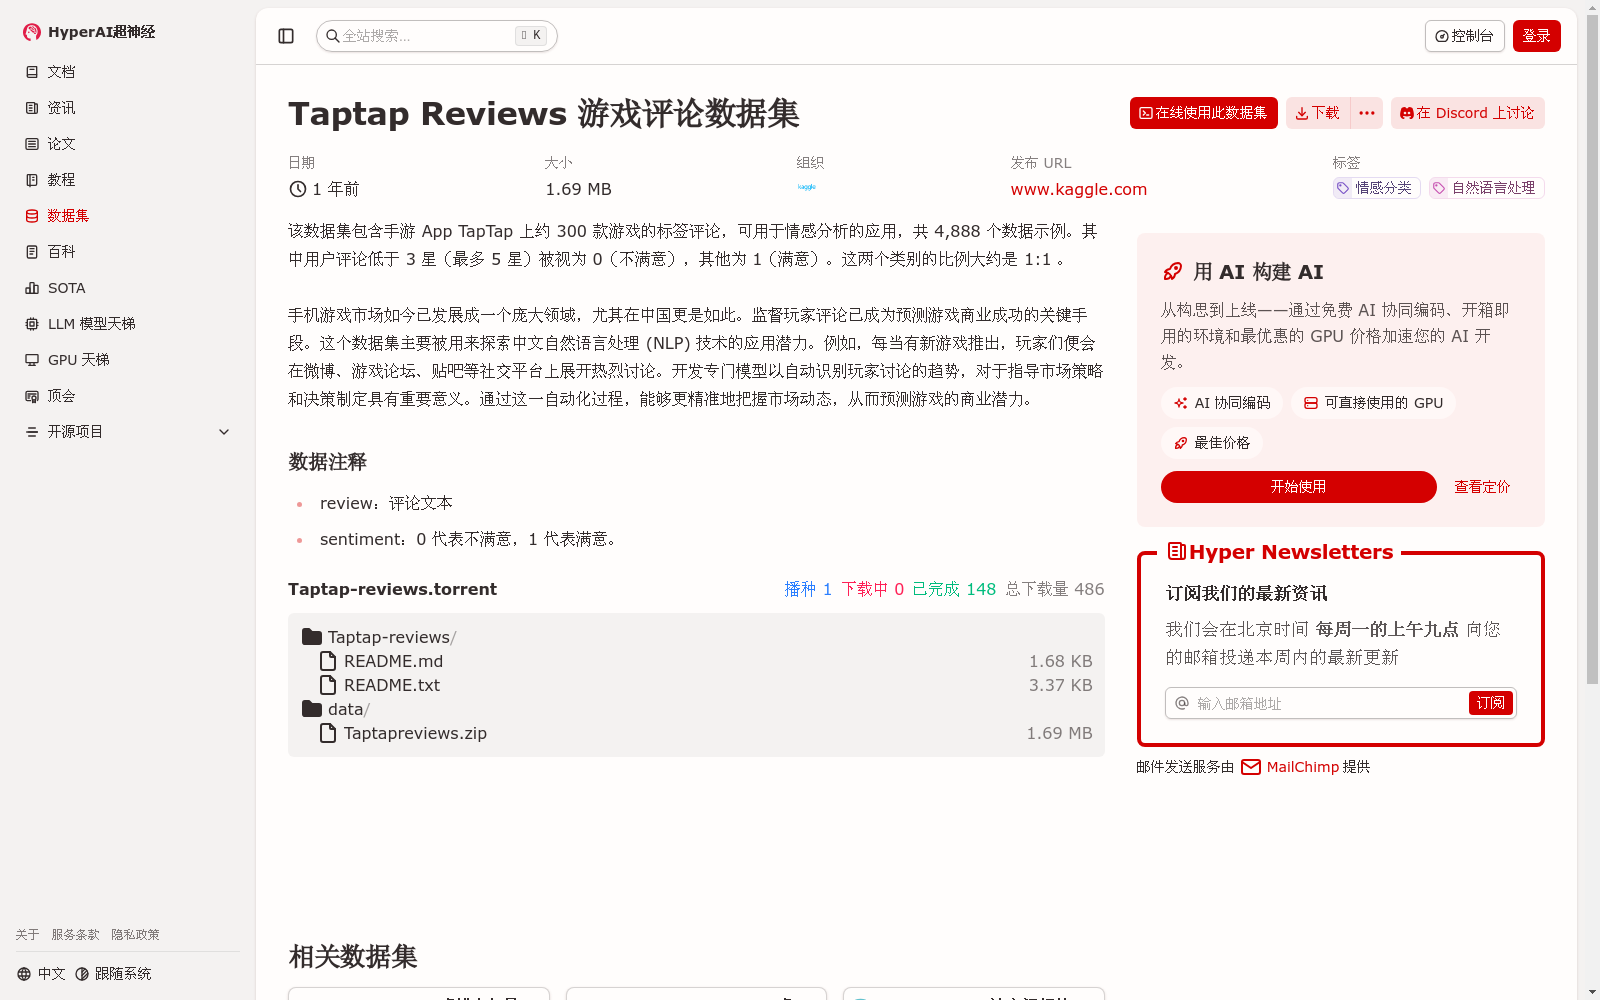
Task: Open the more options ellipsis menu
Action: 1366,113
